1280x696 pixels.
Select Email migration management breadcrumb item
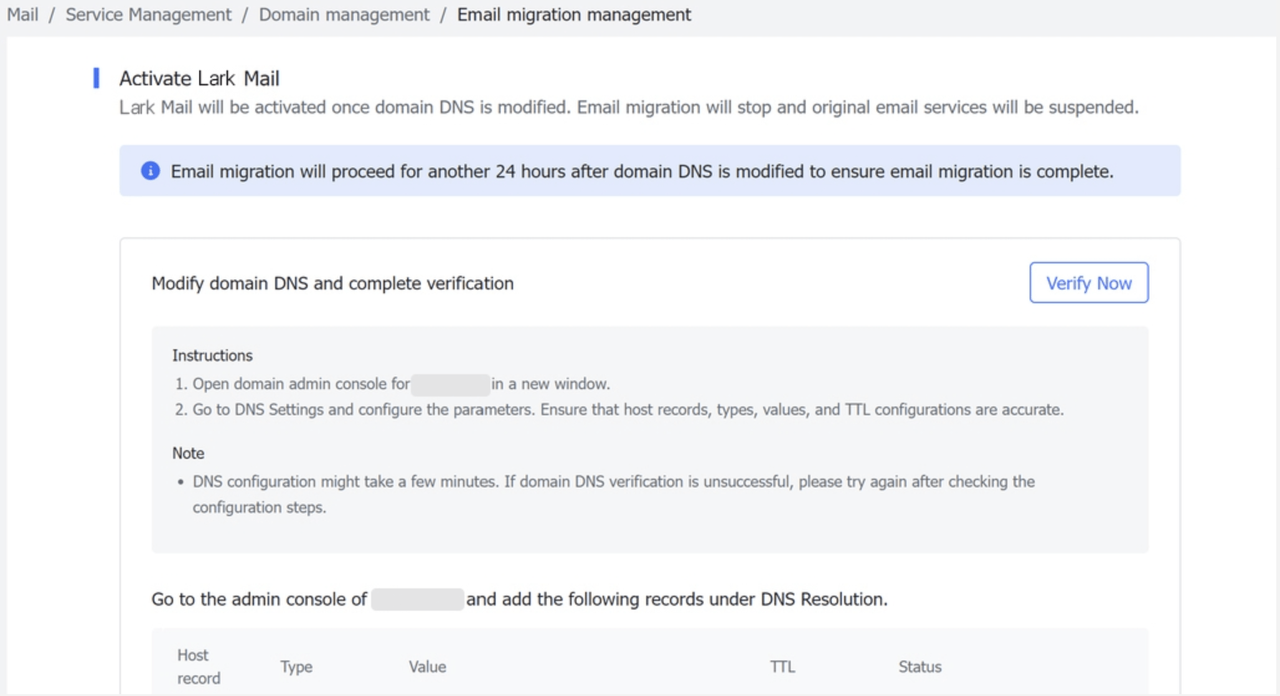coord(573,14)
